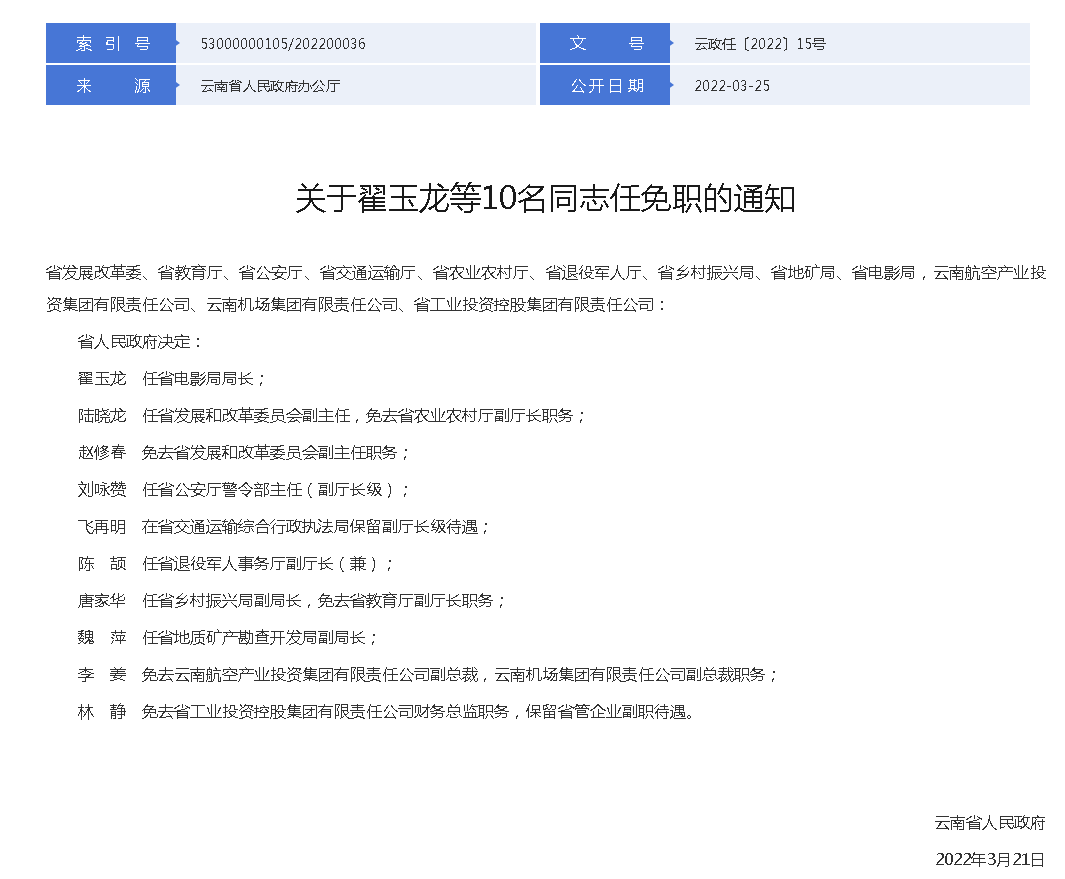Click the 公开日期 header label
The height and width of the screenshot is (879, 1065).
tap(606, 86)
